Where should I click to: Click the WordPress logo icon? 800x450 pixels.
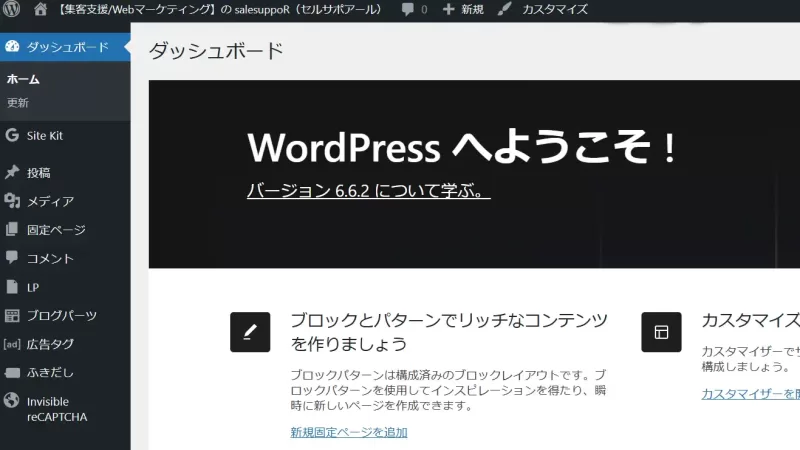click(12, 9)
